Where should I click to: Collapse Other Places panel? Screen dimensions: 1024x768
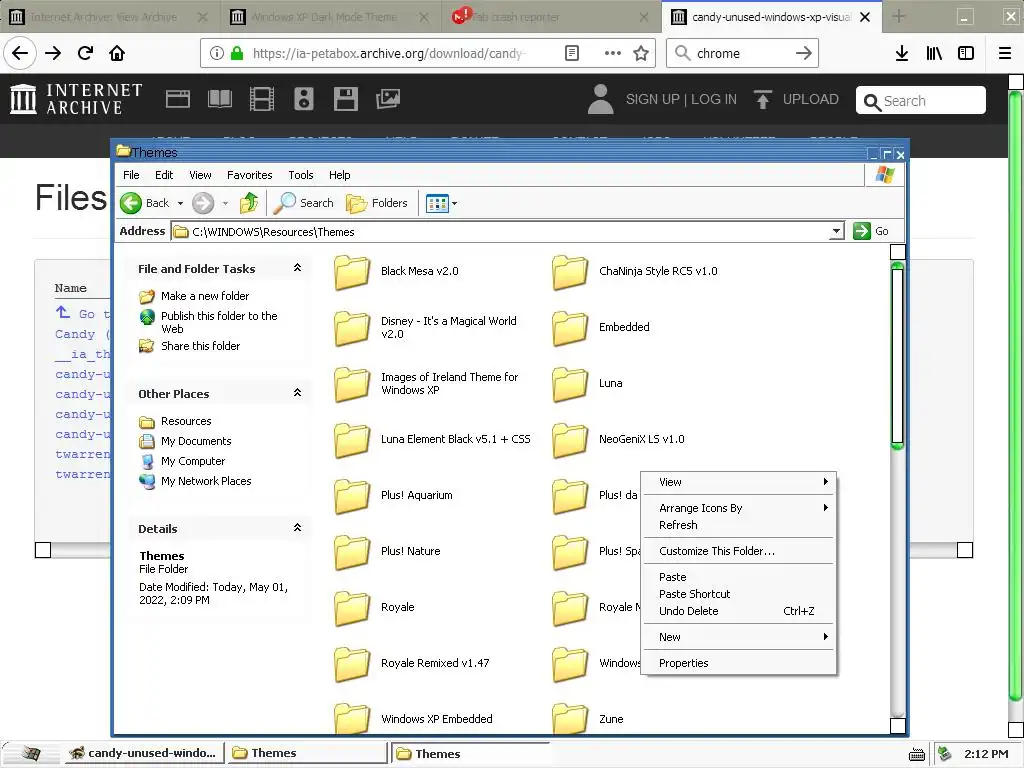pos(297,392)
